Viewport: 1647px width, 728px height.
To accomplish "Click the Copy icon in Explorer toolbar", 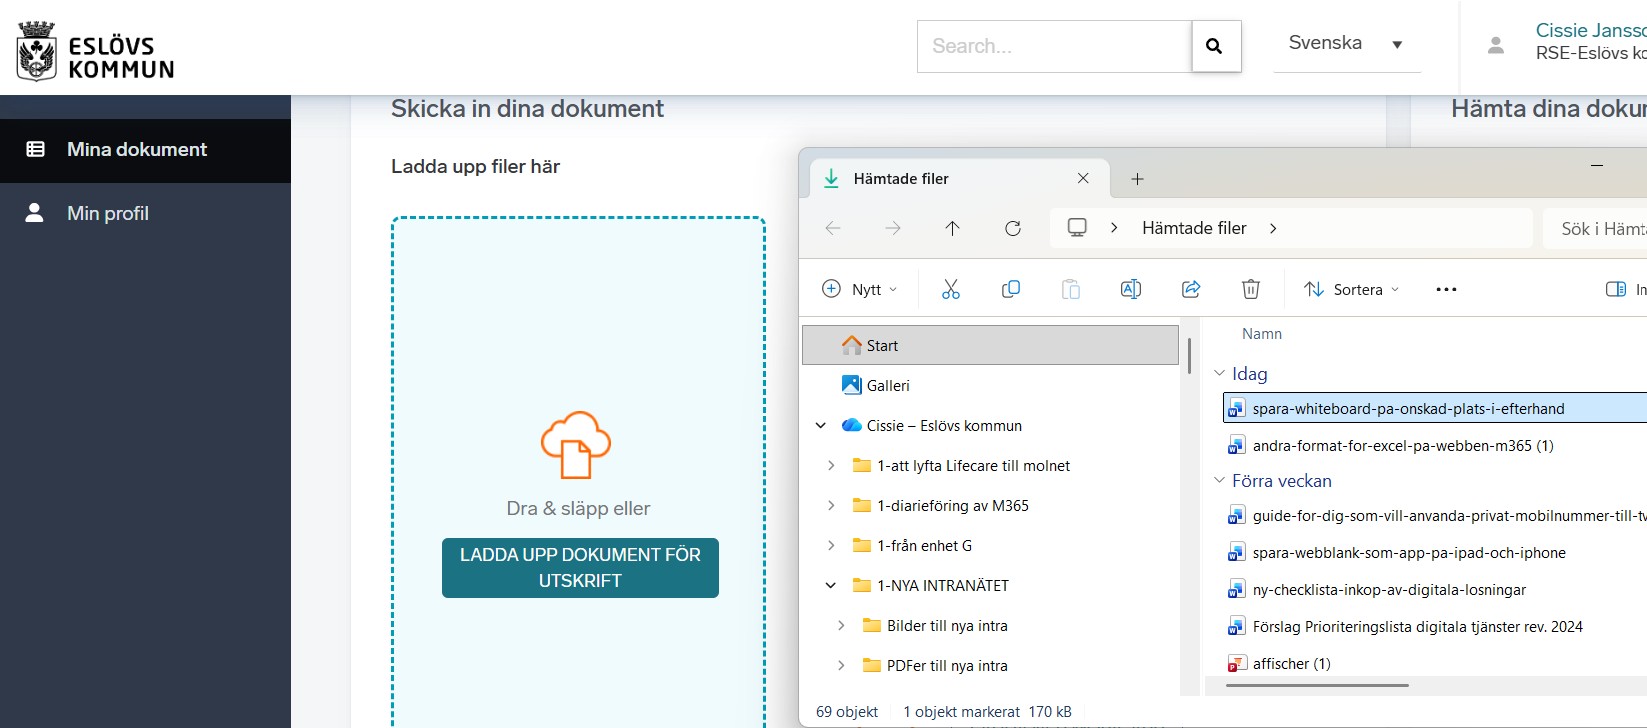I will [x=1010, y=289].
